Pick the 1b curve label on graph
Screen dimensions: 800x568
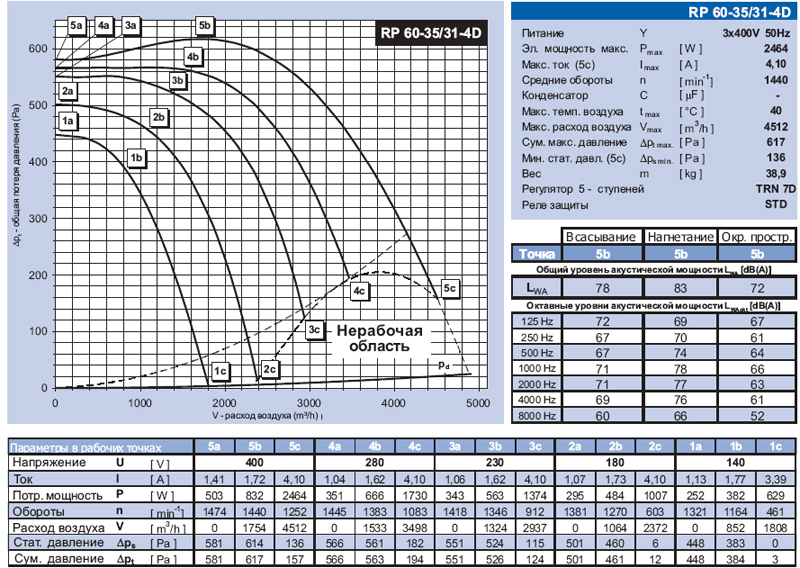pos(138,157)
